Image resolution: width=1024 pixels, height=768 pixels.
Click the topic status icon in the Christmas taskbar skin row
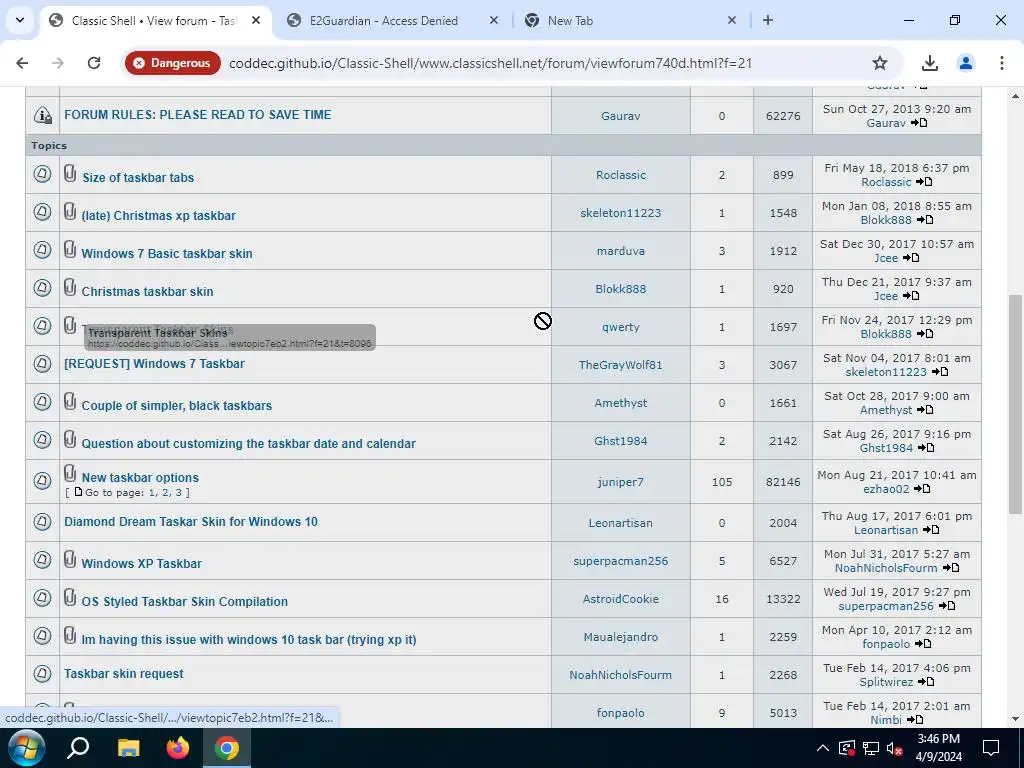click(42, 287)
